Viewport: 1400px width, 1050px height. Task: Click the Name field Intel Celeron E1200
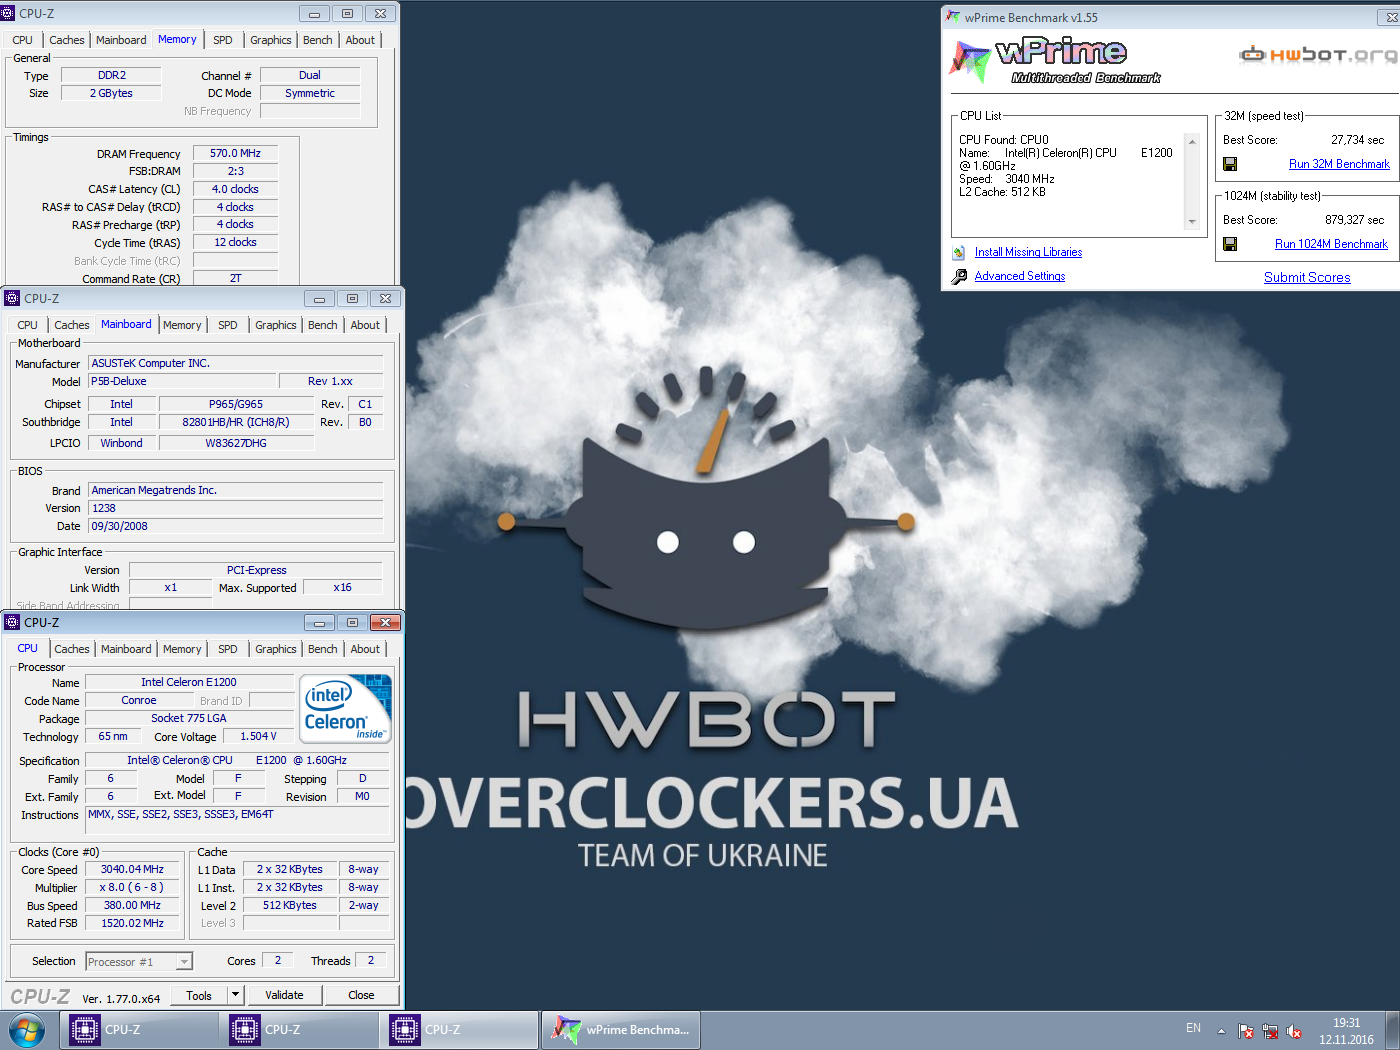click(x=189, y=682)
